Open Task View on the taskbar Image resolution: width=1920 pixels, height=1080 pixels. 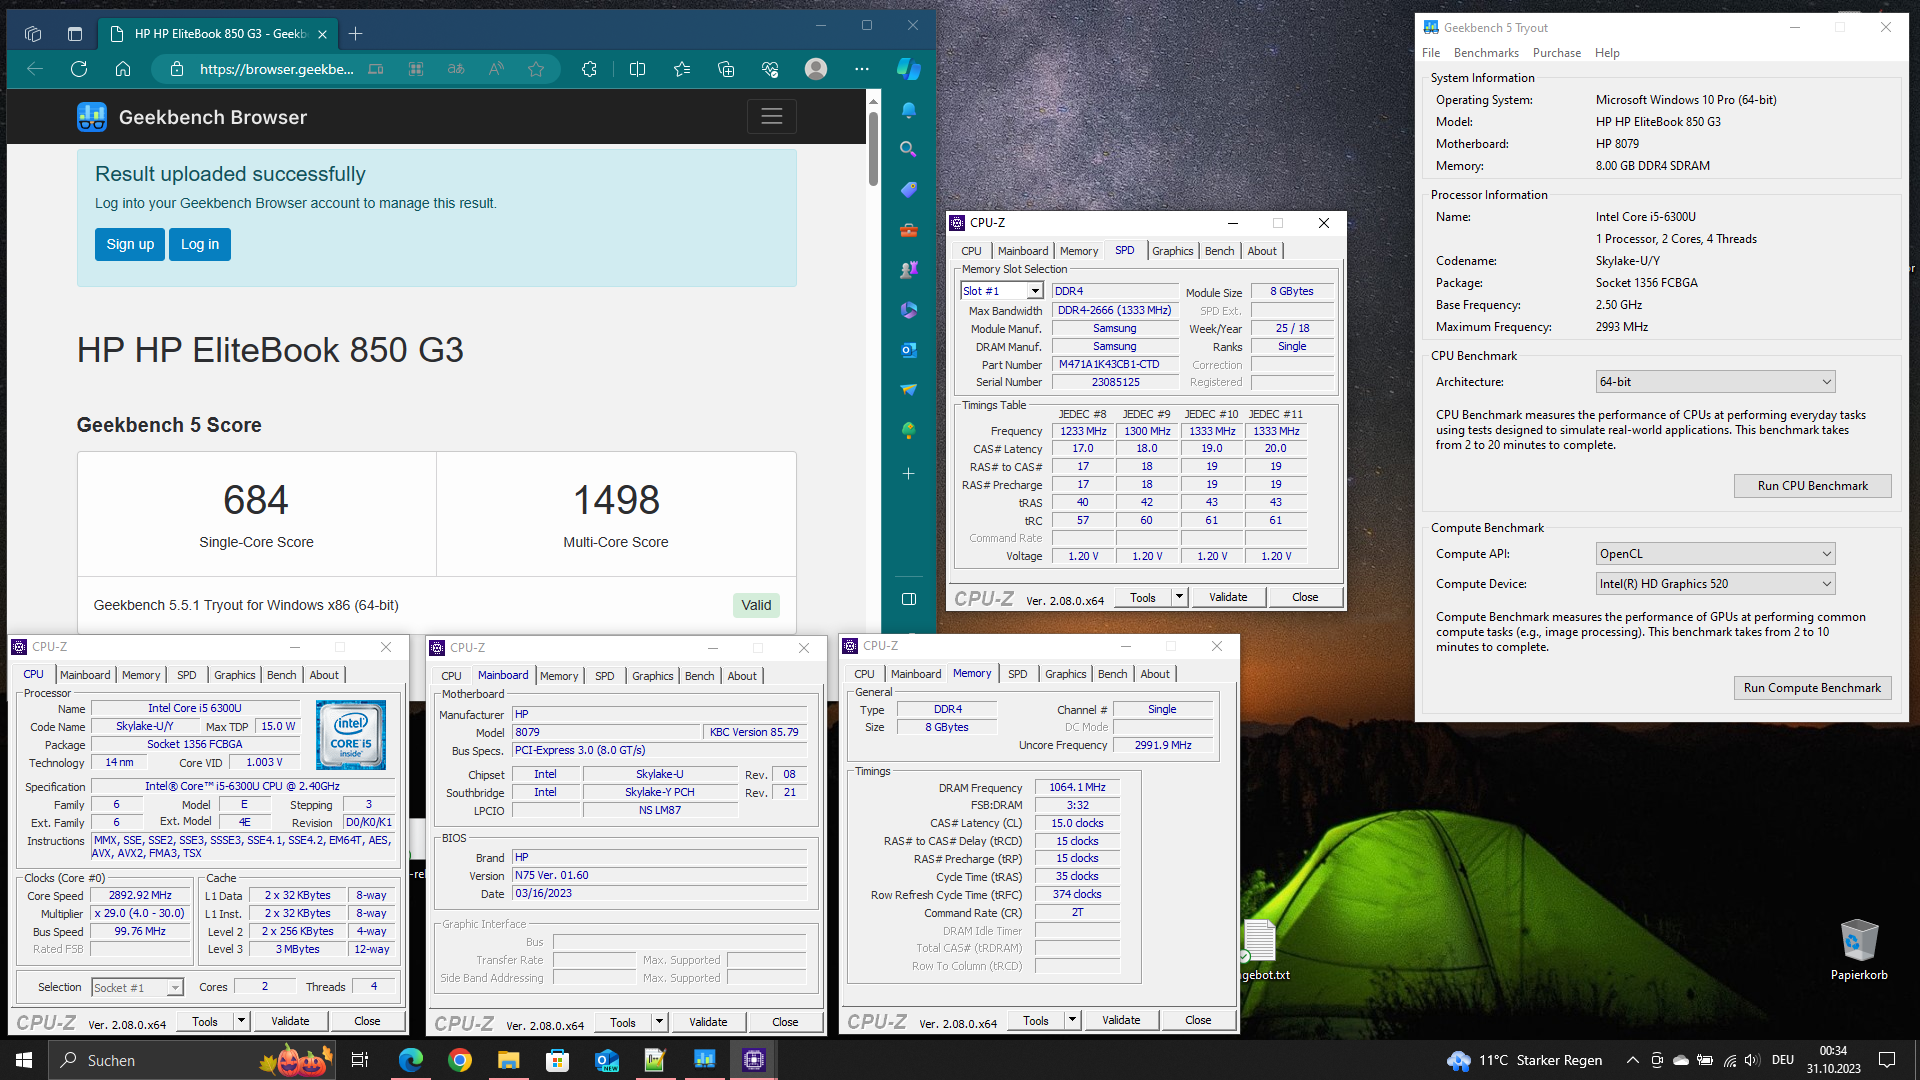click(360, 1060)
